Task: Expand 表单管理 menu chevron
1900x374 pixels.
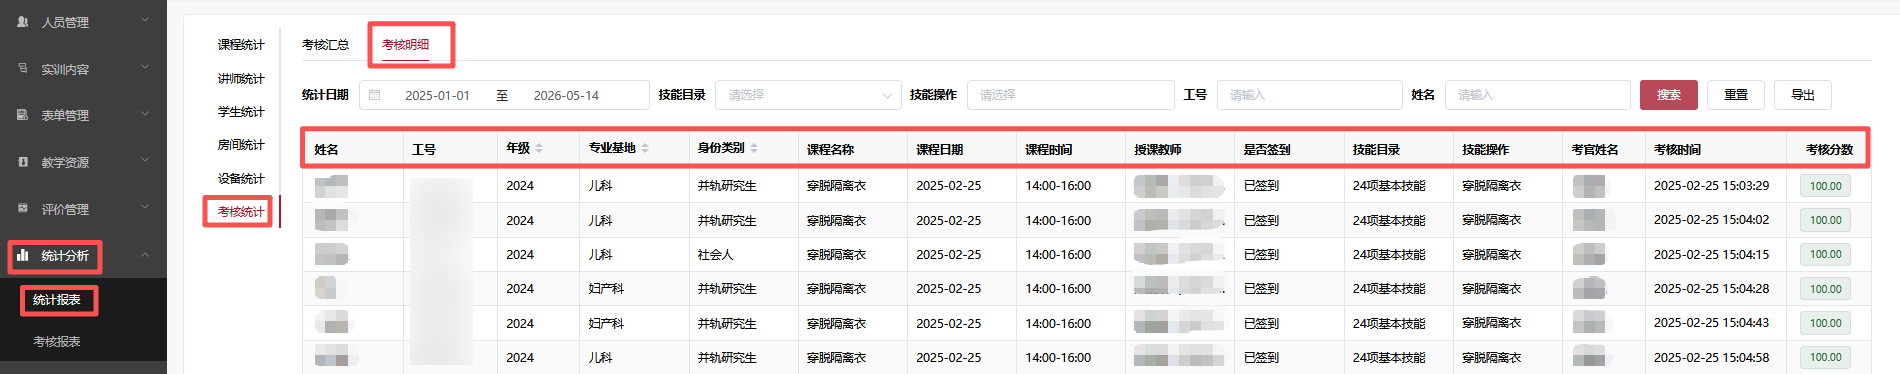Action: pyautogui.click(x=145, y=114)
